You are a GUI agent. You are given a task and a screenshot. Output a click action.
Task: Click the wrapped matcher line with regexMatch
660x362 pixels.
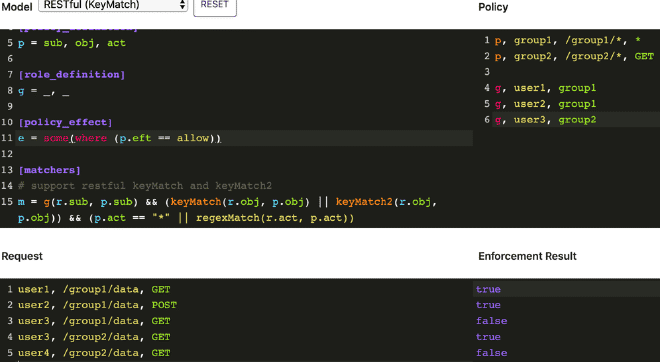point(186,218)
